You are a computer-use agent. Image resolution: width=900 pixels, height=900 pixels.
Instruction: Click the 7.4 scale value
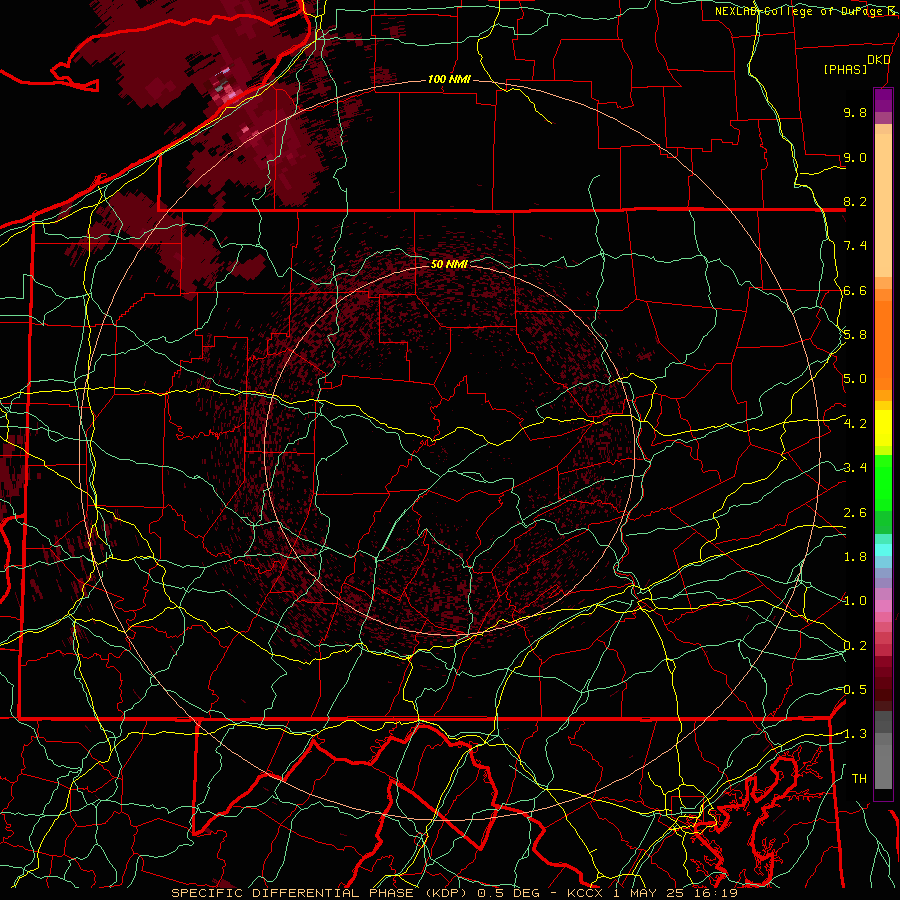tap(855, 246)
